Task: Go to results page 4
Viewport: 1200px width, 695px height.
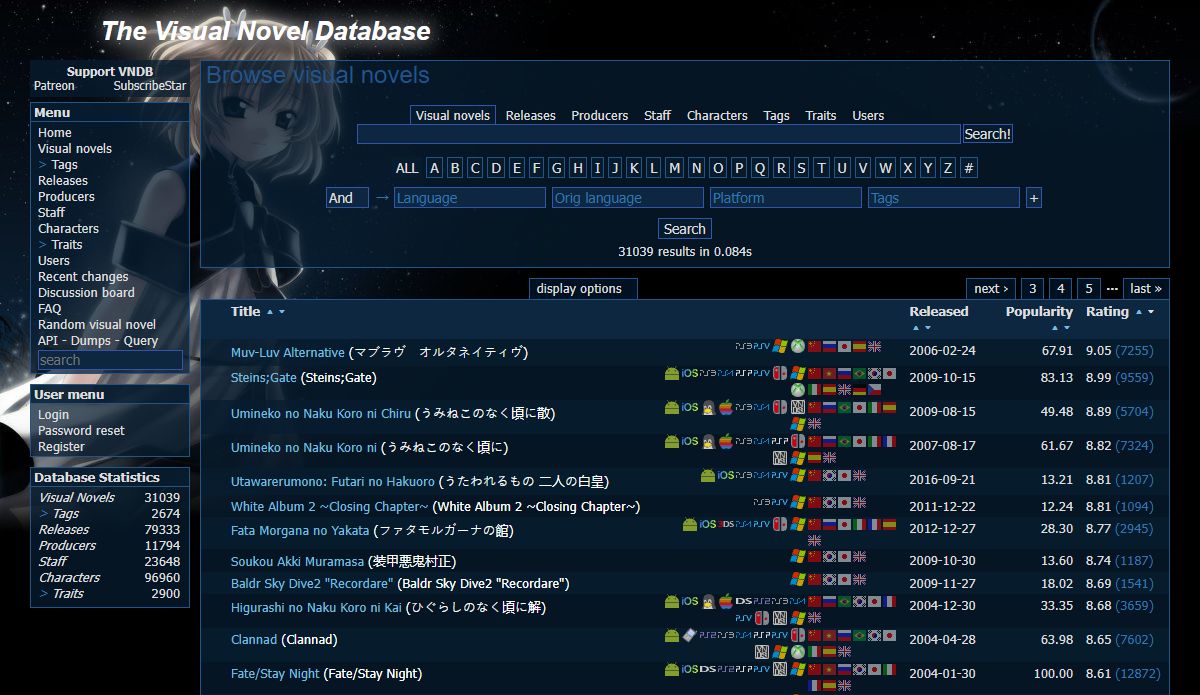Action: [x=1061, y=289]
